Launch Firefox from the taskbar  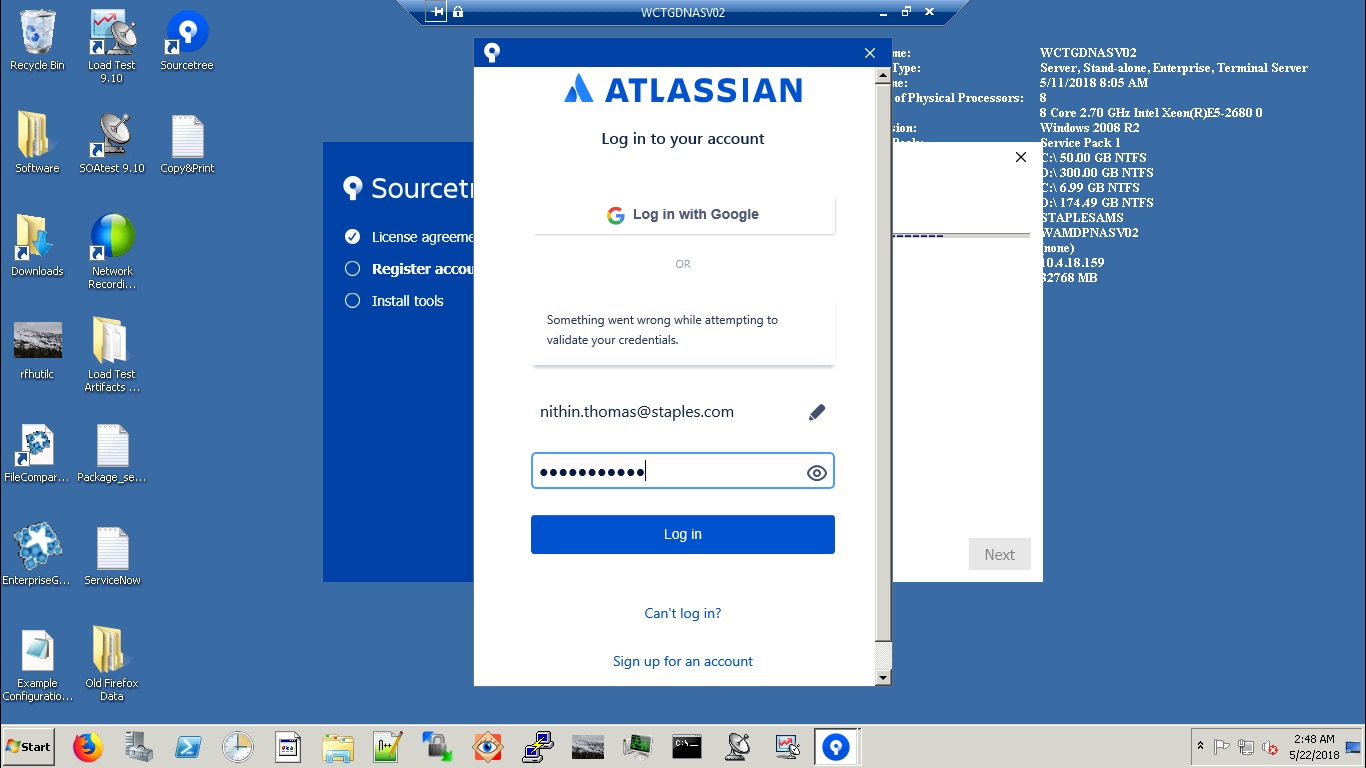tap(88, 746)
